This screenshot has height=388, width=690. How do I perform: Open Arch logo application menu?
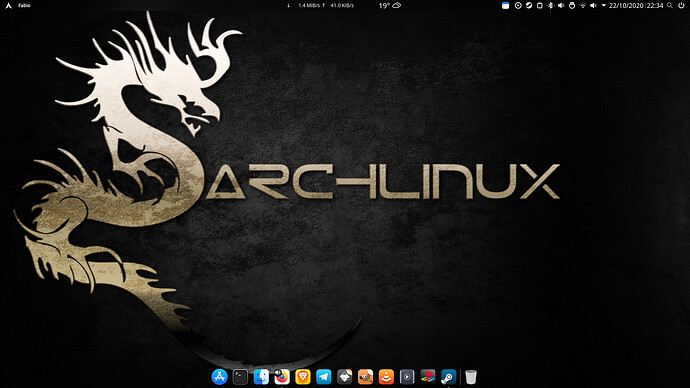[8, 5]
